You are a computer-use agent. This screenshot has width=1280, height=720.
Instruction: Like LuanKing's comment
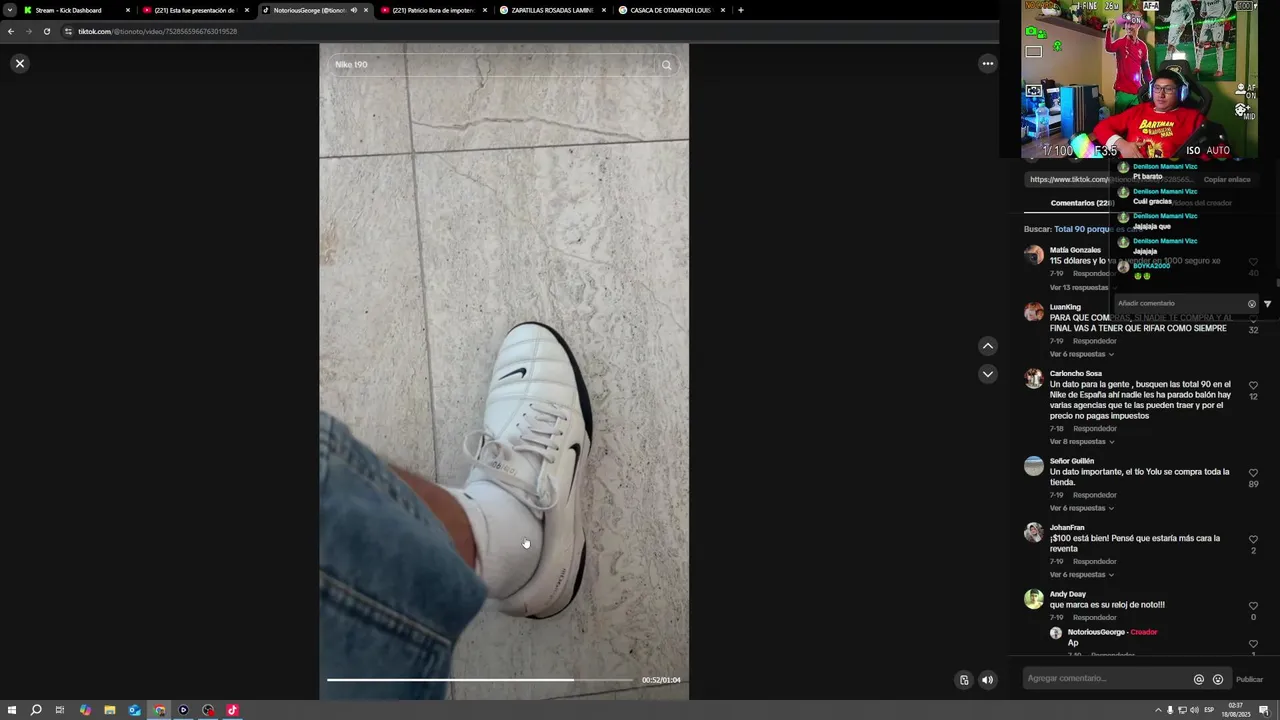(x=1253, y=319)
